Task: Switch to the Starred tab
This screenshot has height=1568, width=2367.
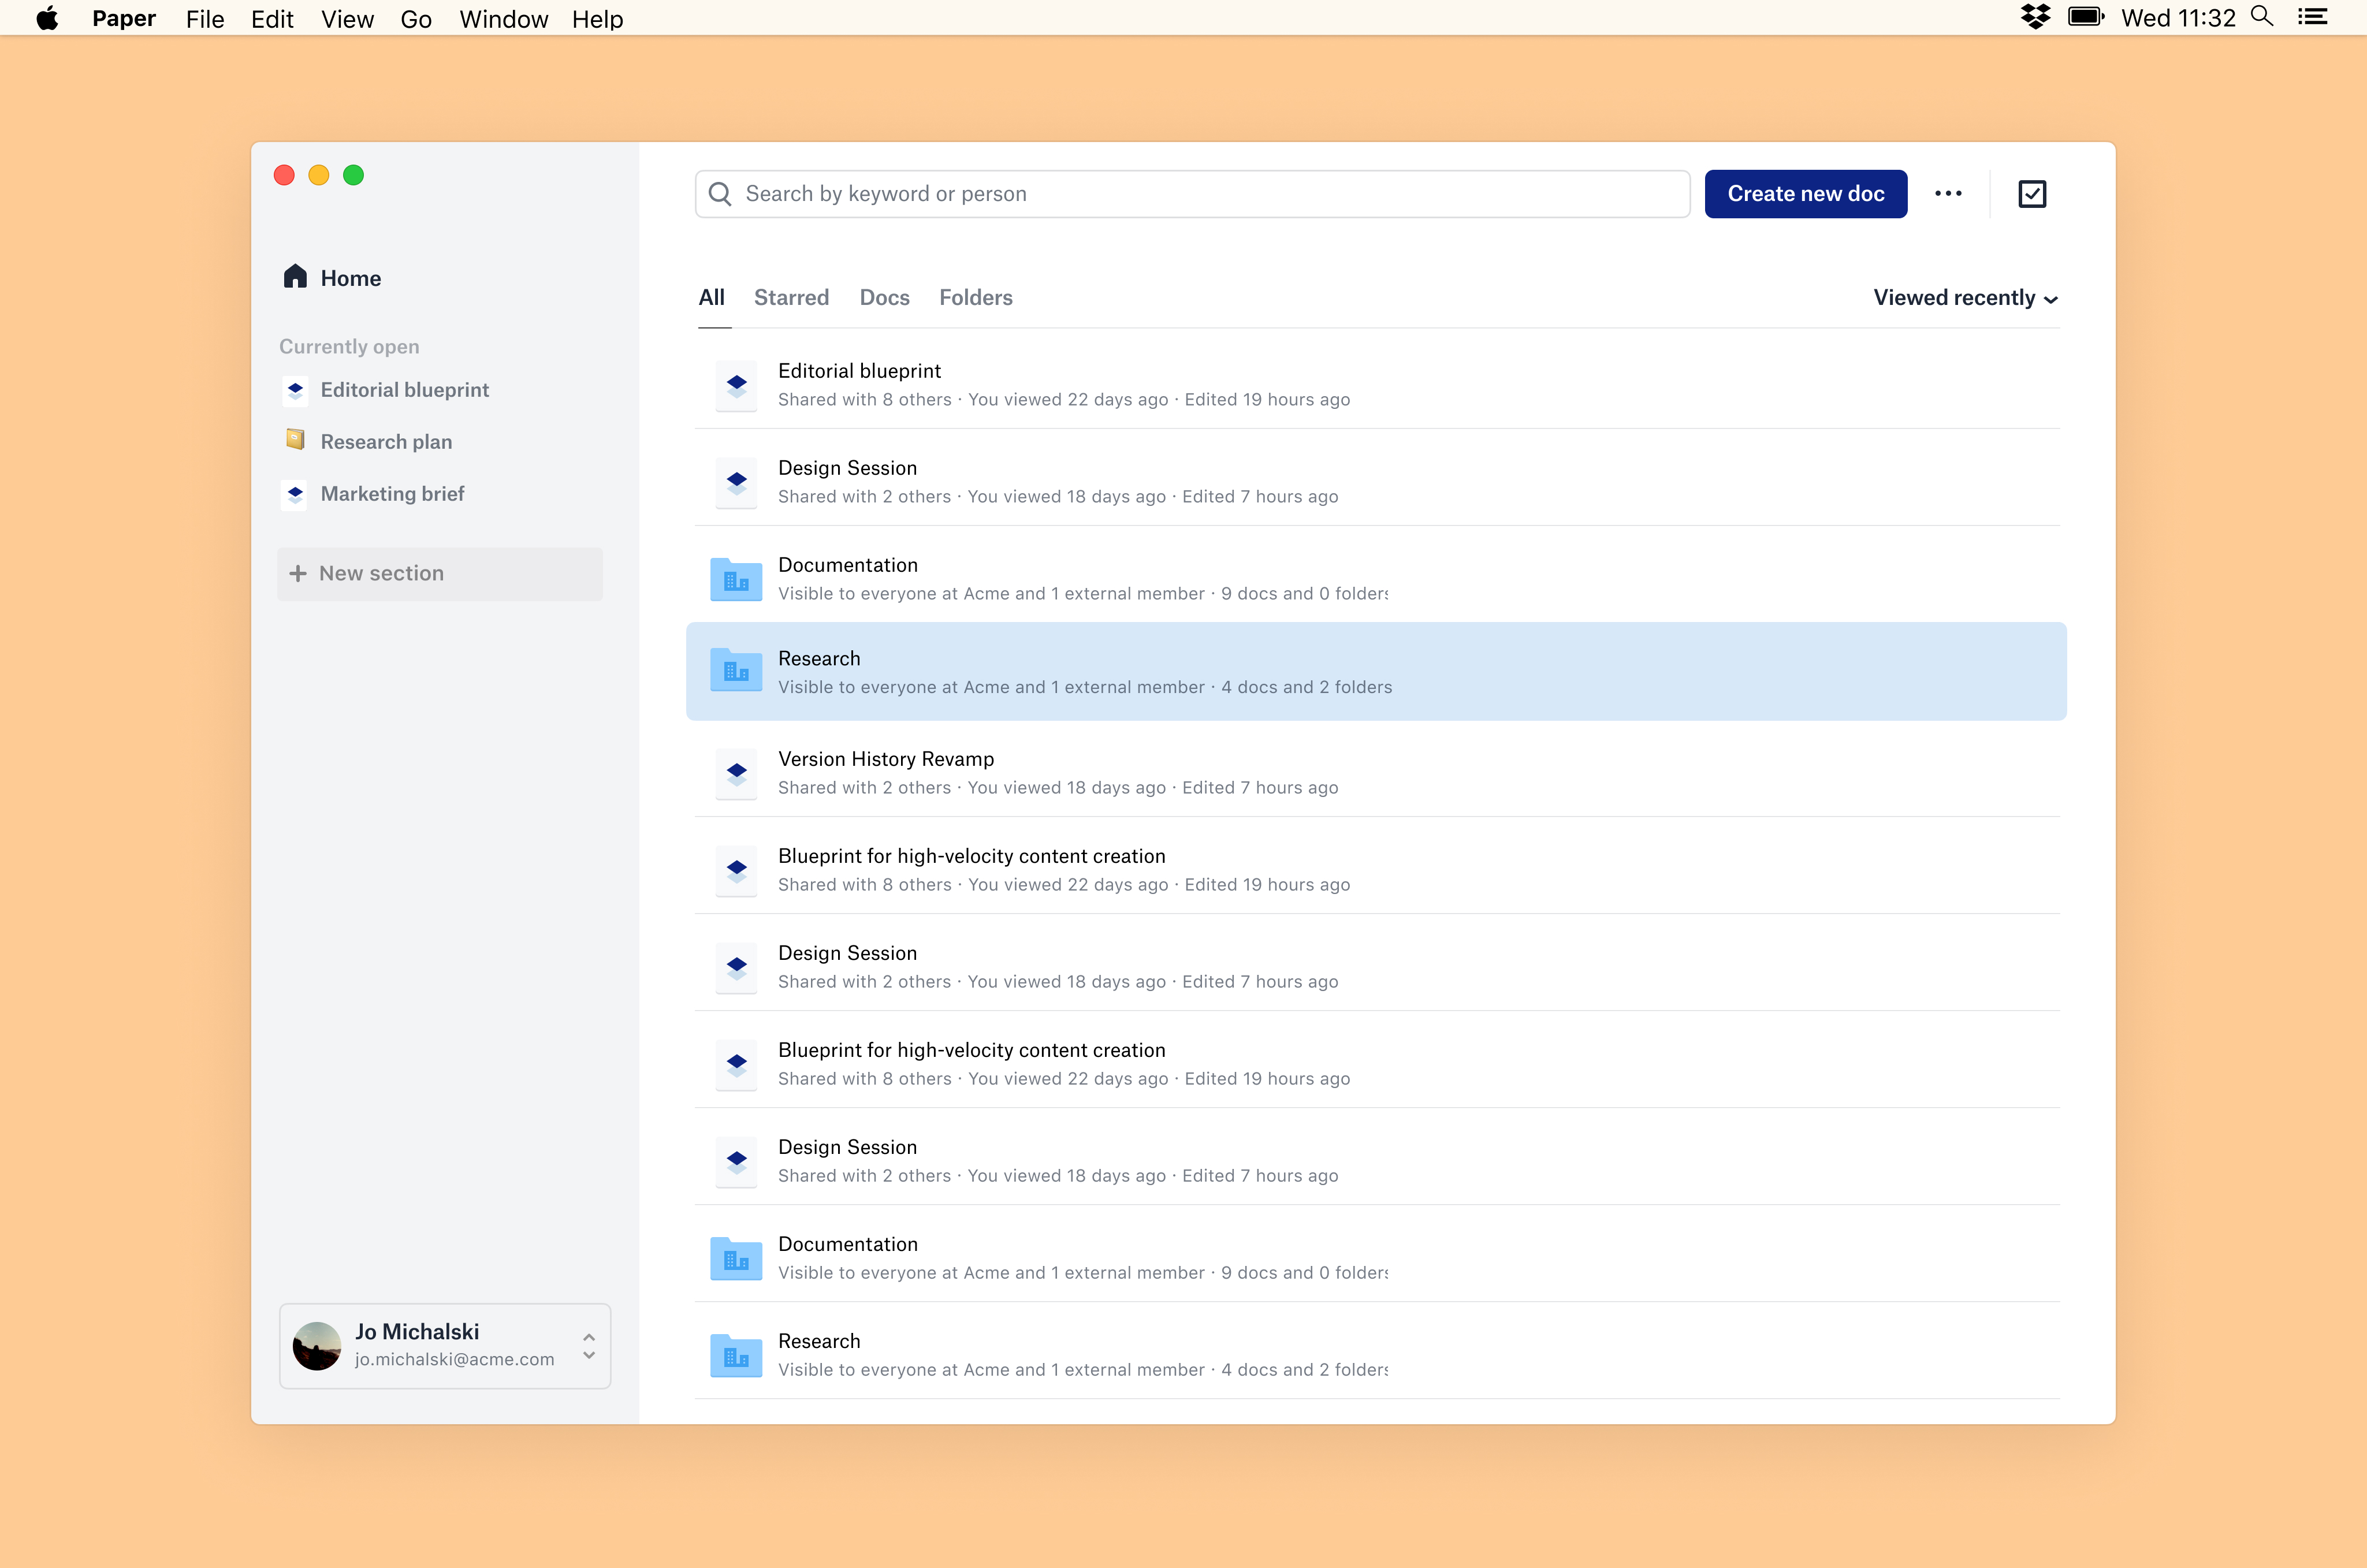Action: 791,298
